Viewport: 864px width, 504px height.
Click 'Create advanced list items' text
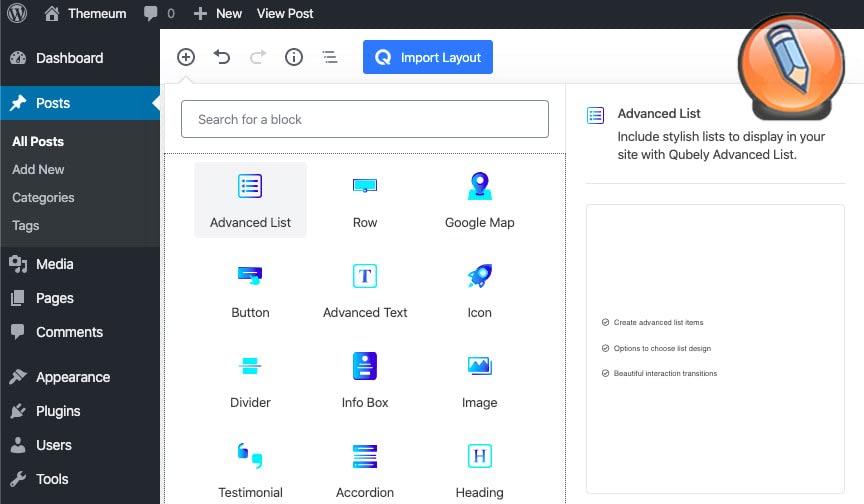658,322
